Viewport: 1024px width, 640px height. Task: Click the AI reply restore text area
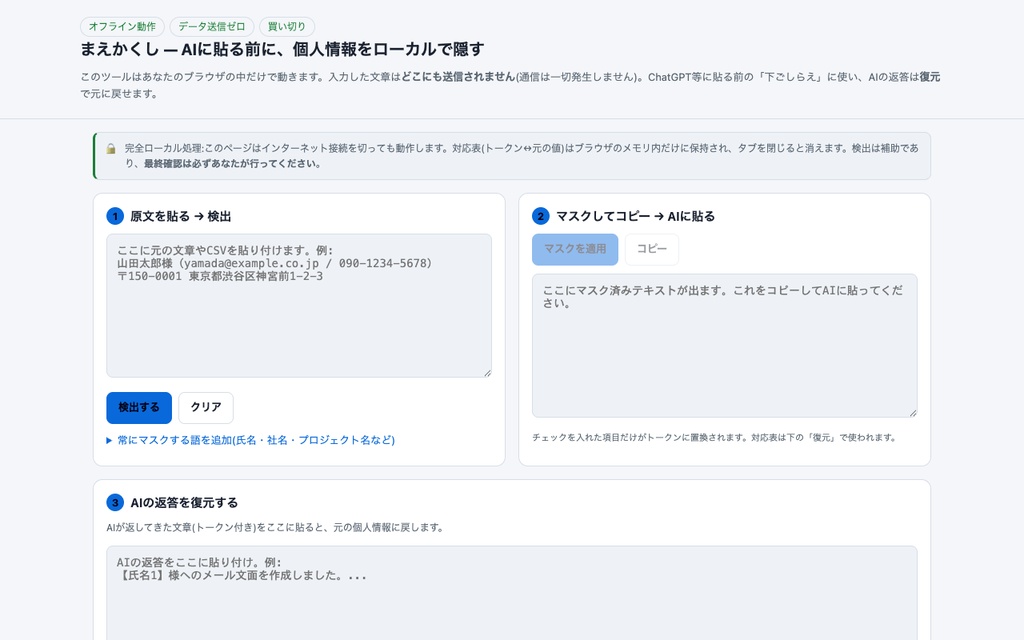click(x=512, y=593)
